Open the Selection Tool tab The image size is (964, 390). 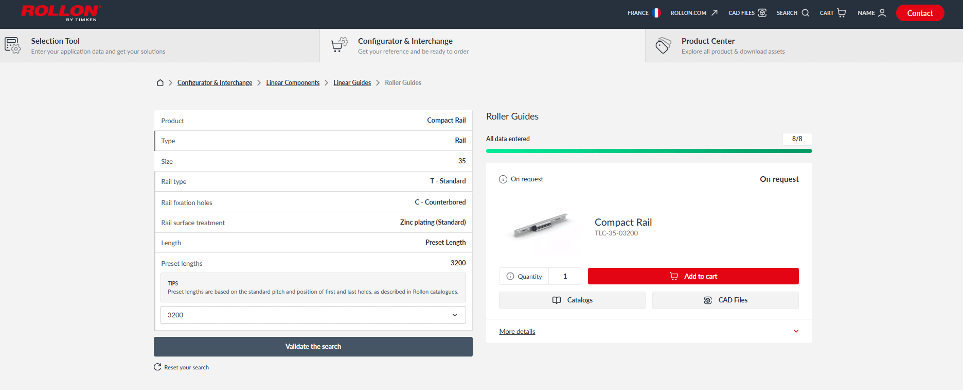point(160,46)
